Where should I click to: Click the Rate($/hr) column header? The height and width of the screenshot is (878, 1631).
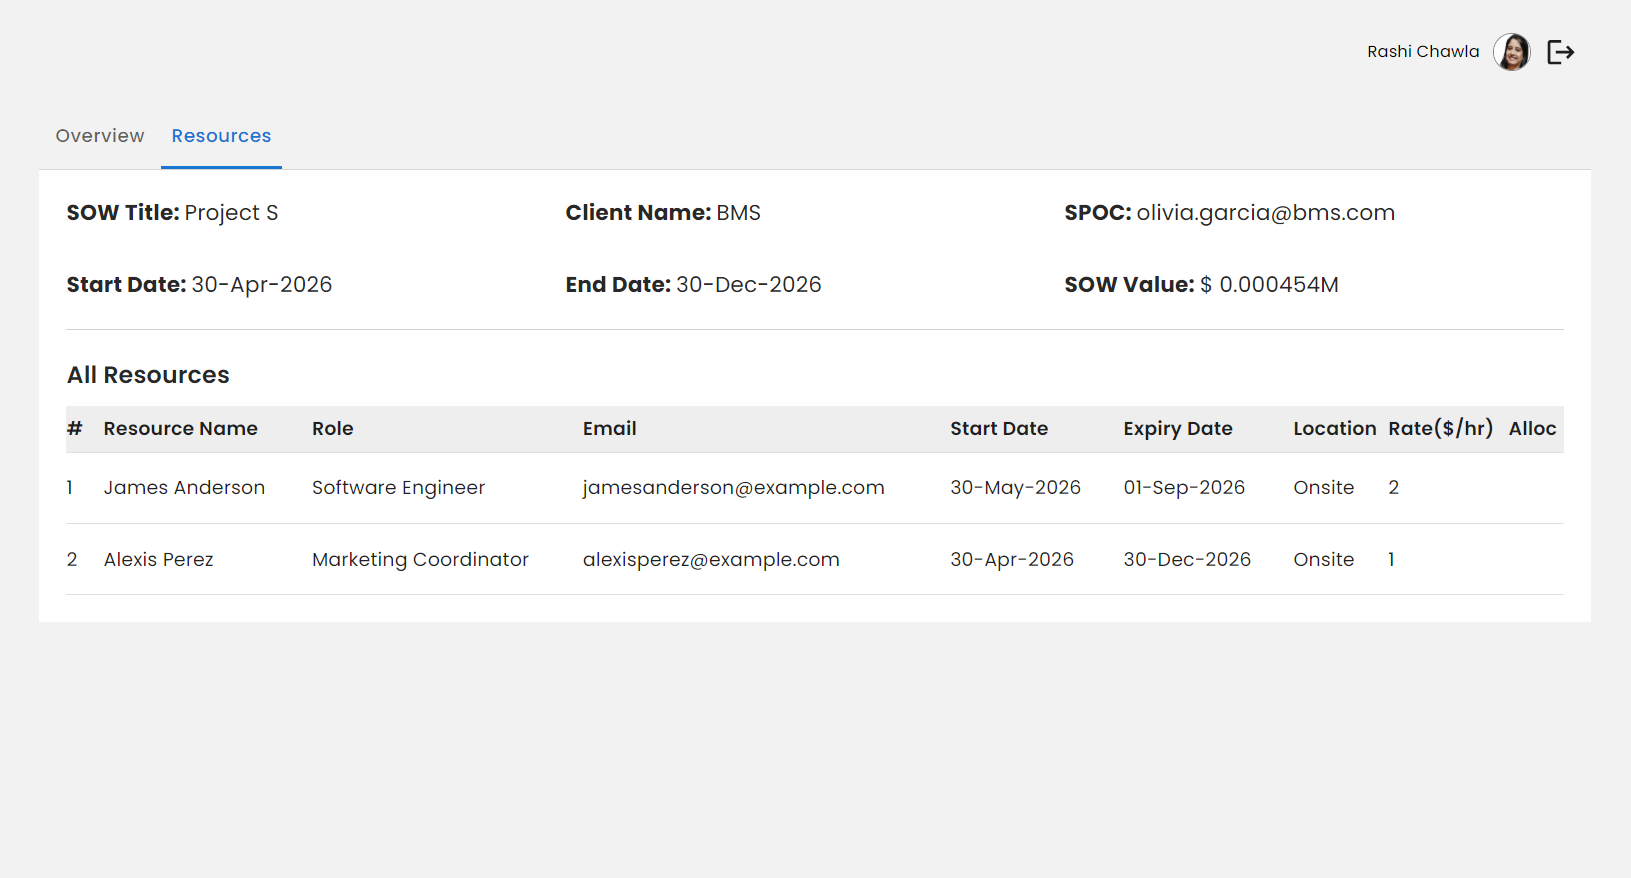click(x=1440, y=429)
